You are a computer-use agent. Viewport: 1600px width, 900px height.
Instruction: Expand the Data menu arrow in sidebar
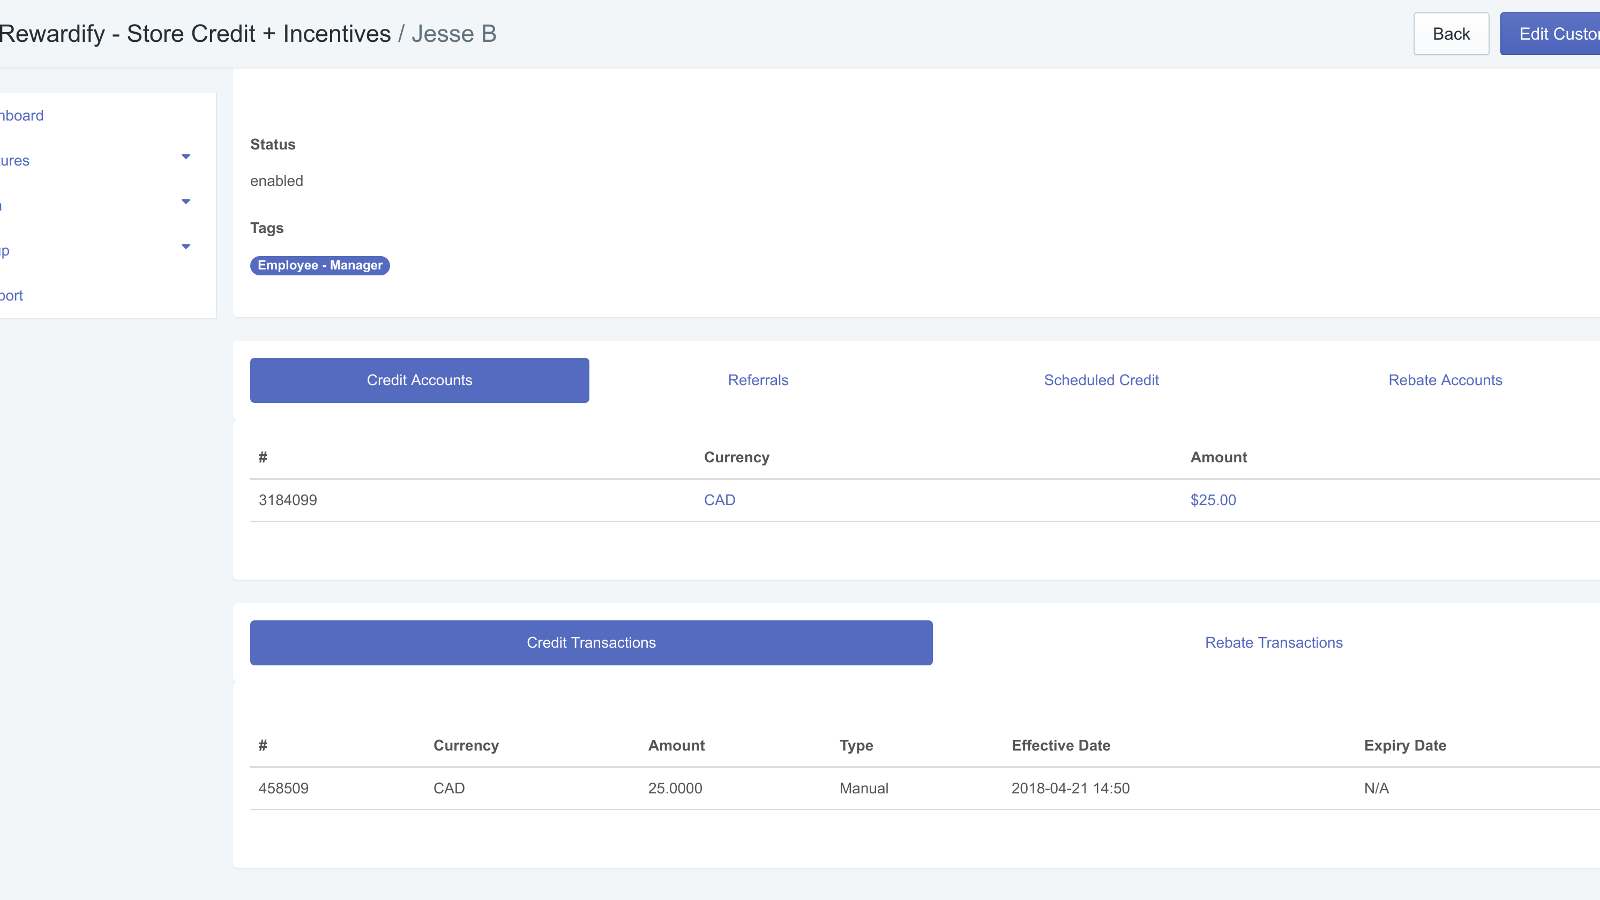click(186, 202)
